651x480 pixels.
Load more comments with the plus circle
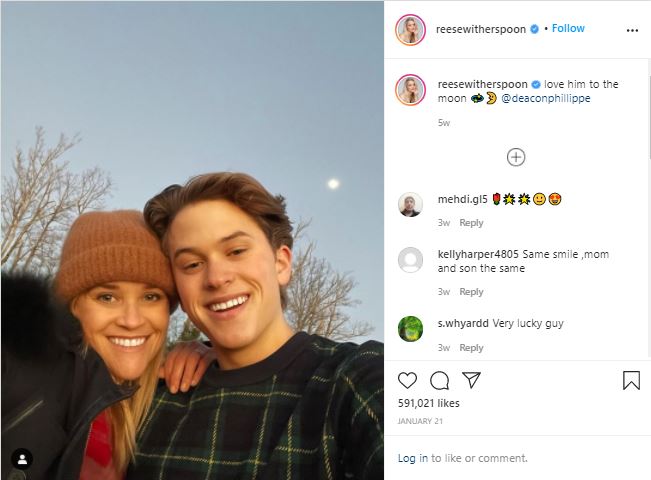(516, 157)
